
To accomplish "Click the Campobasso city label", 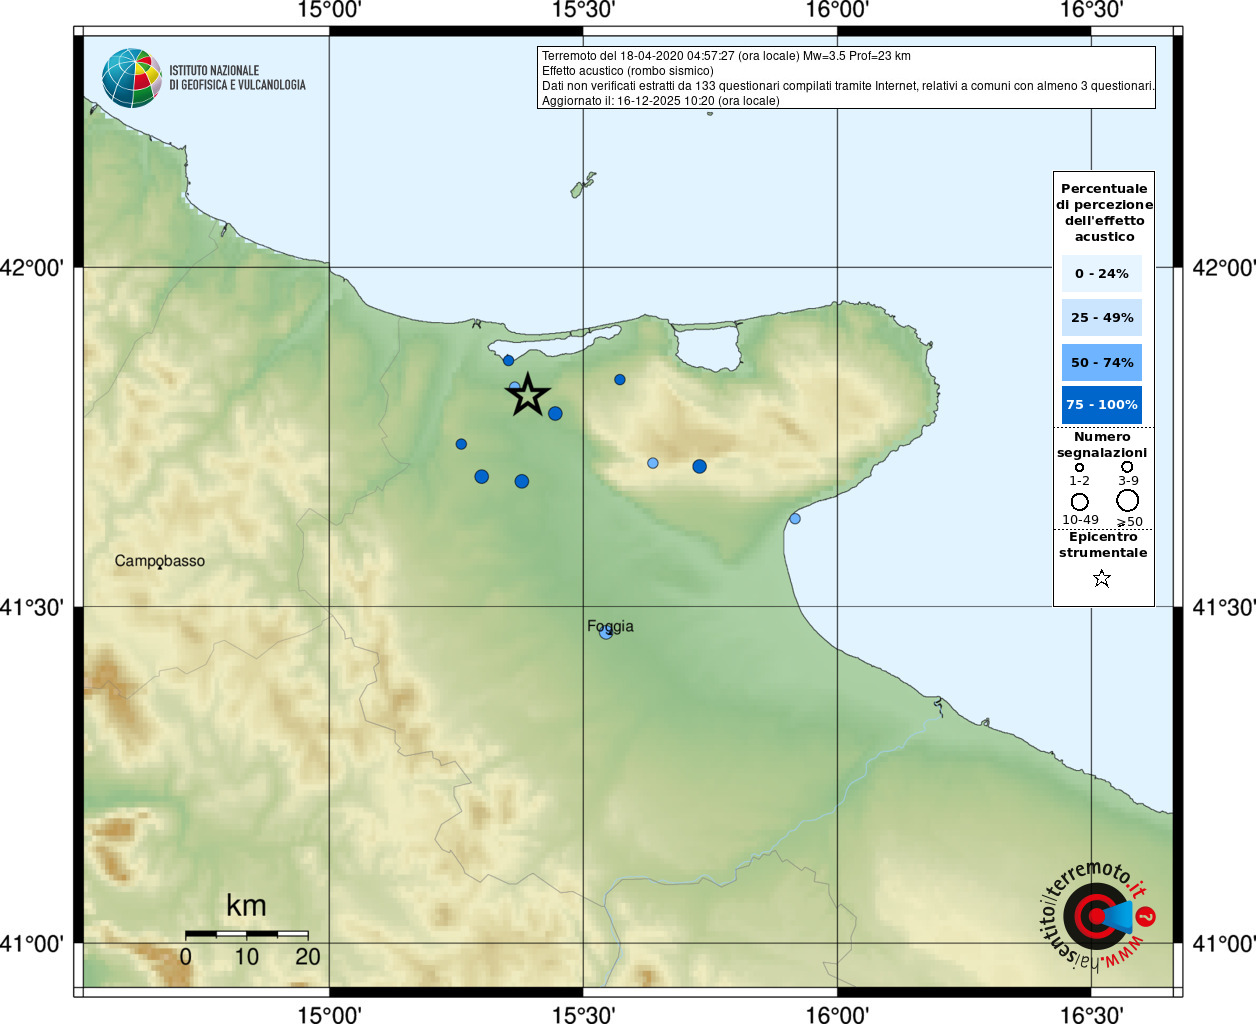I will (x=160, y=561).
